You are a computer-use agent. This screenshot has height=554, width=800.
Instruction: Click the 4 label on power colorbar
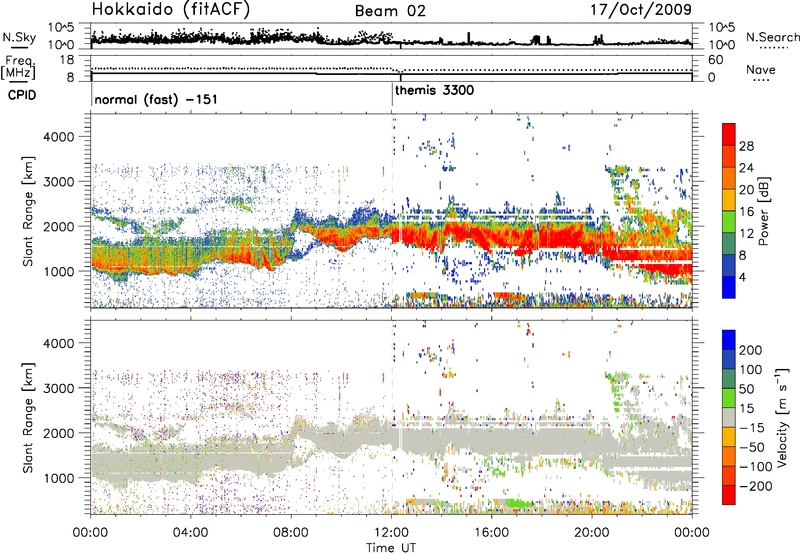tap(743, 277)
